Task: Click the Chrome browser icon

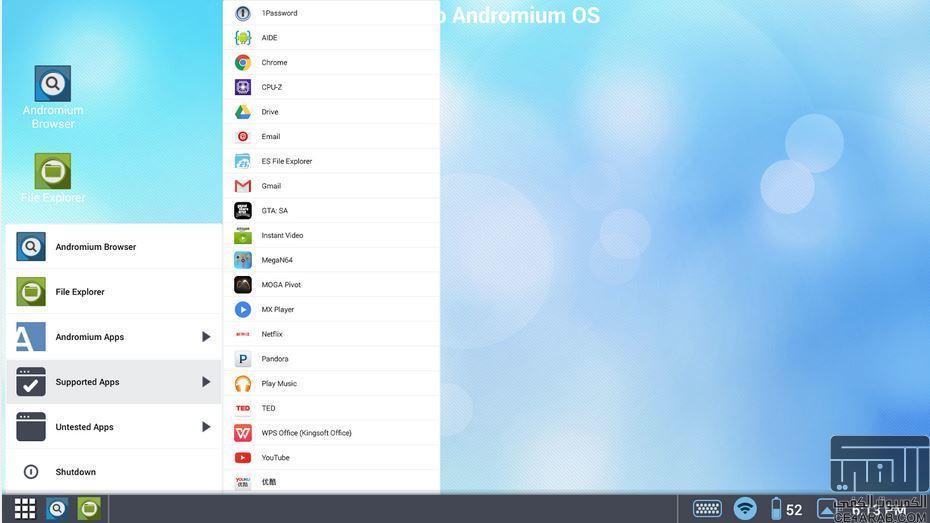Action: click(x=243, y=62)
